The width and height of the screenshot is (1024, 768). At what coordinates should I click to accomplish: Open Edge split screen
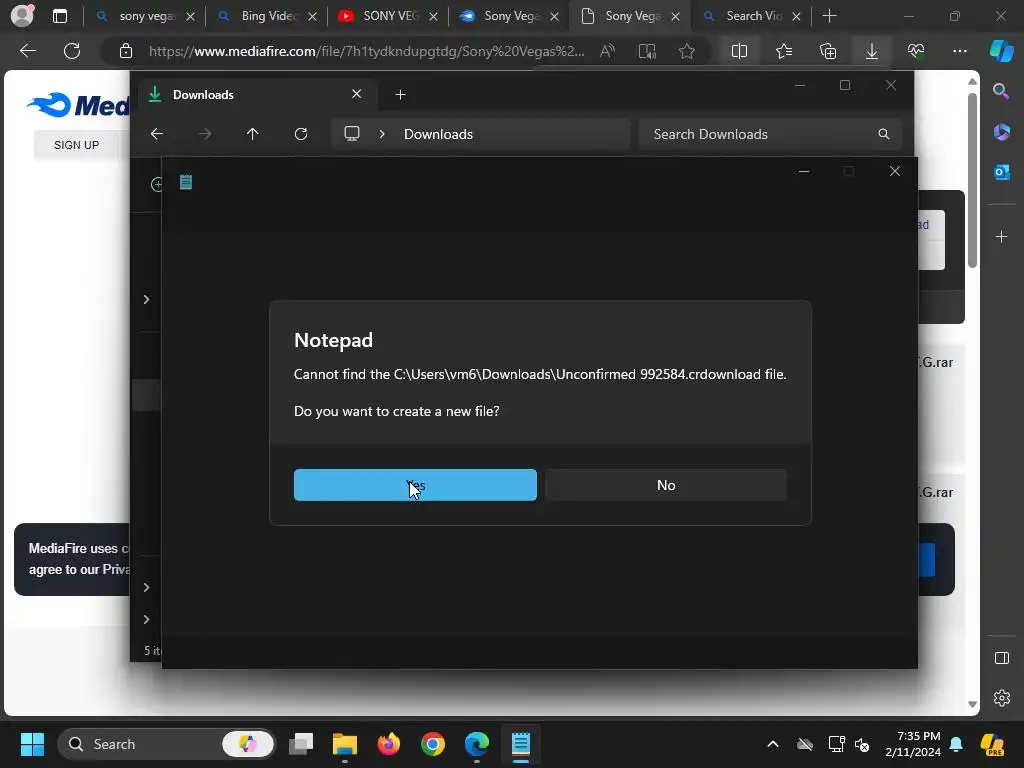point(739,51)
